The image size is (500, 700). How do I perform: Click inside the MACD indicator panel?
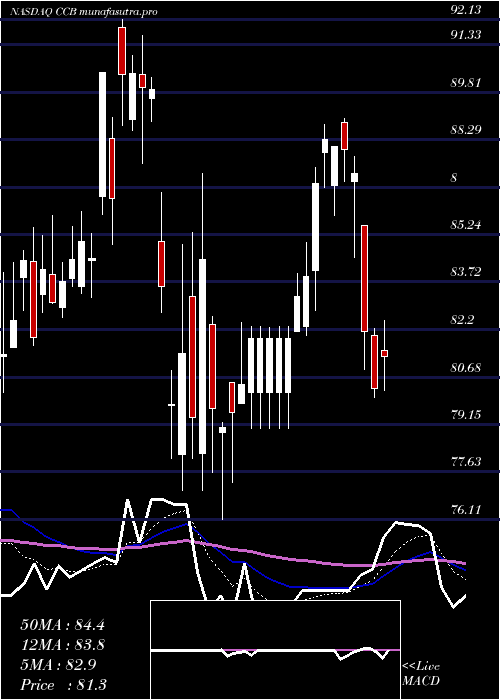(275, 650)
